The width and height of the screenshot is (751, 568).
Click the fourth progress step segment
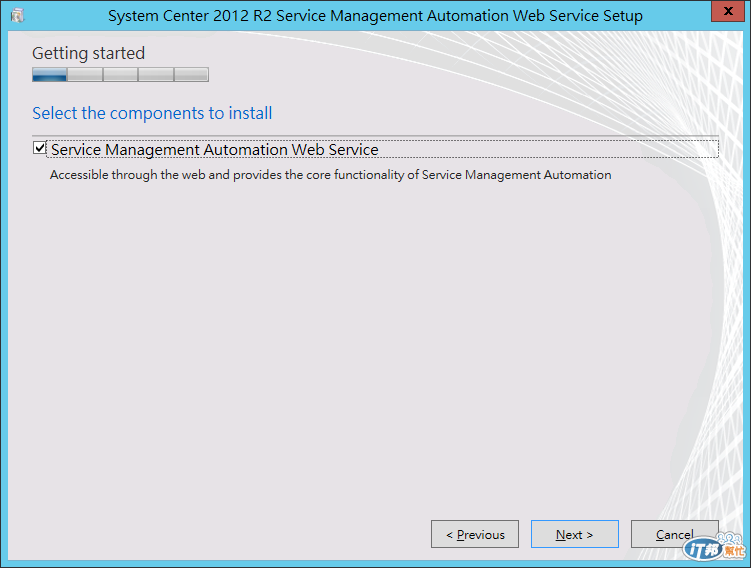point(156,74)
